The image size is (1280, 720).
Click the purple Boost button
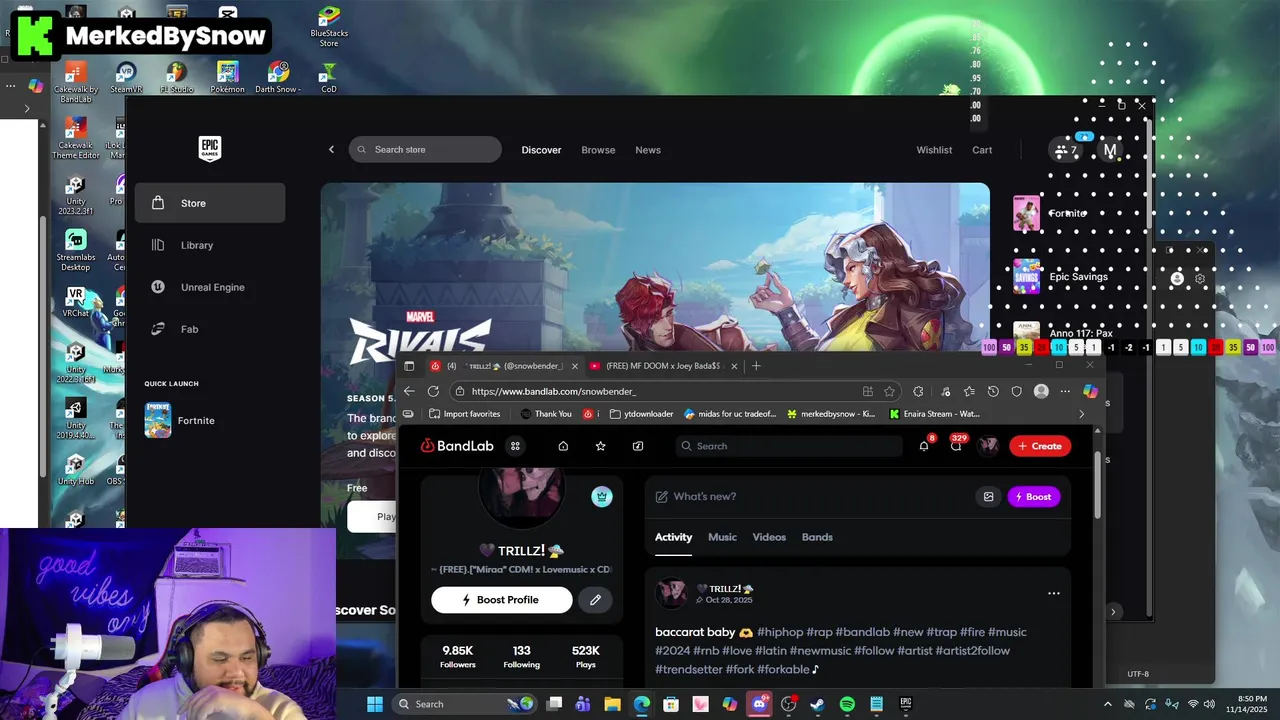(x=1033, y=497)
